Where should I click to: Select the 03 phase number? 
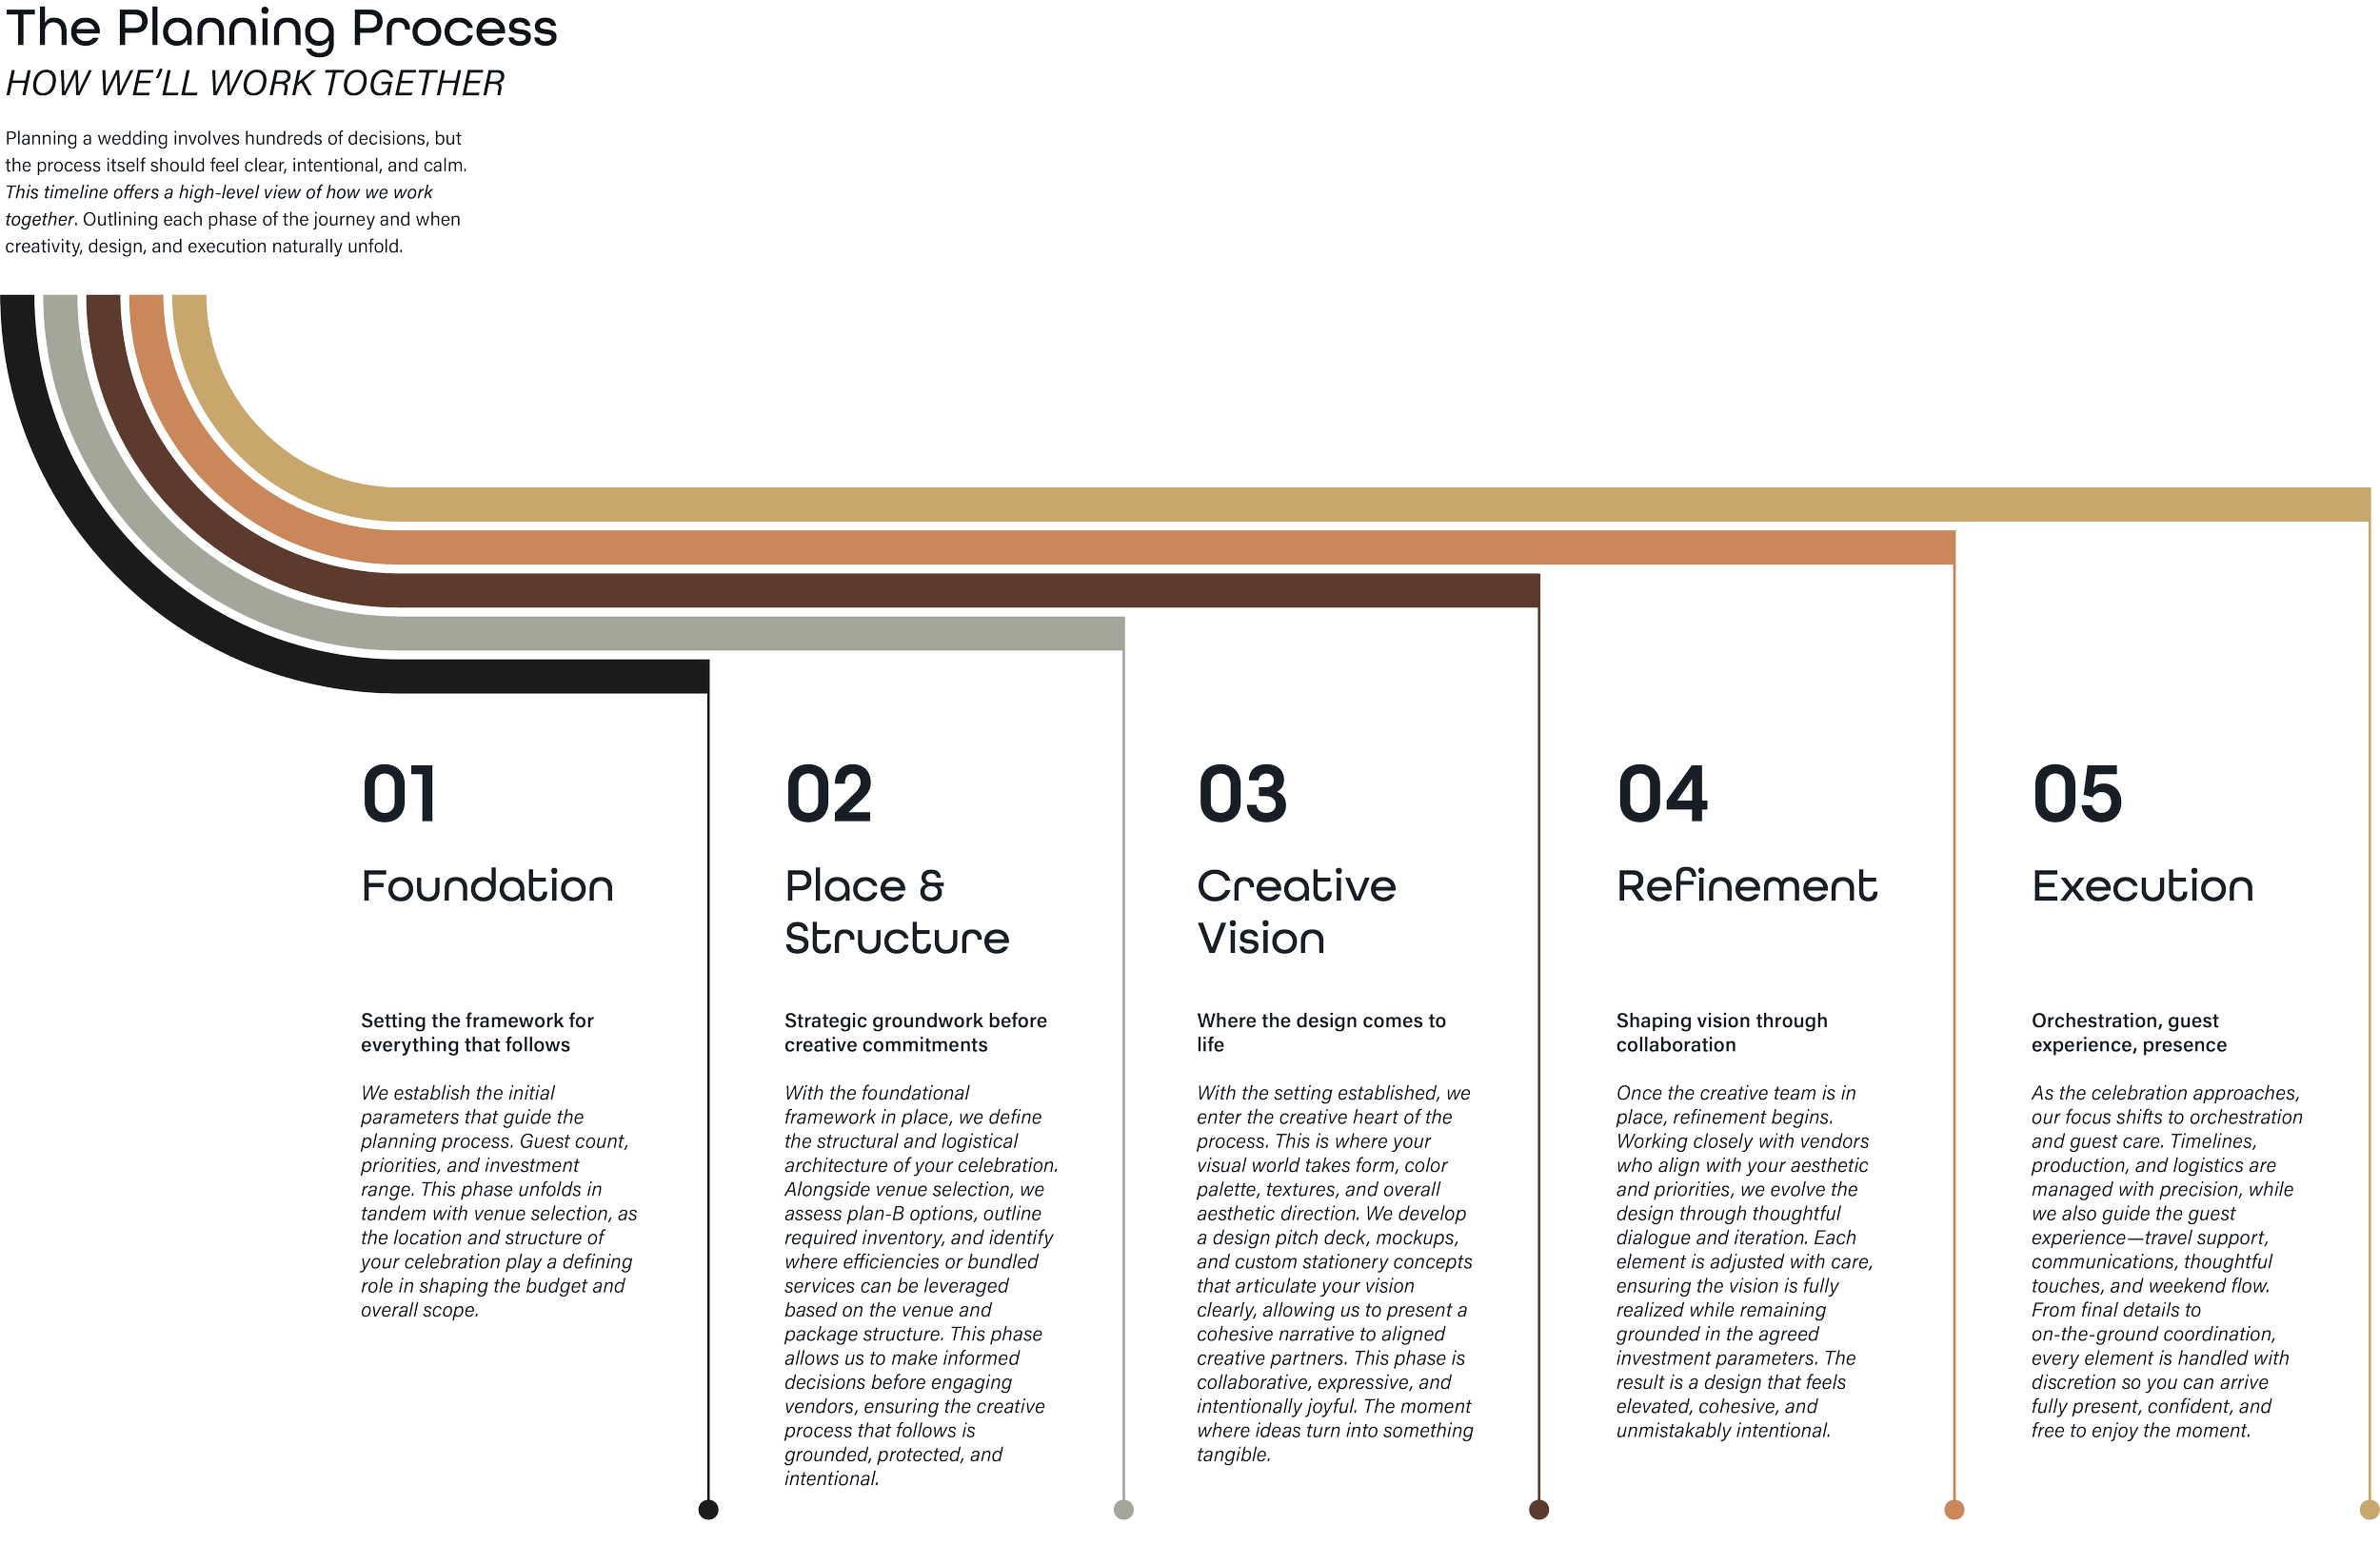(1242, 793)
